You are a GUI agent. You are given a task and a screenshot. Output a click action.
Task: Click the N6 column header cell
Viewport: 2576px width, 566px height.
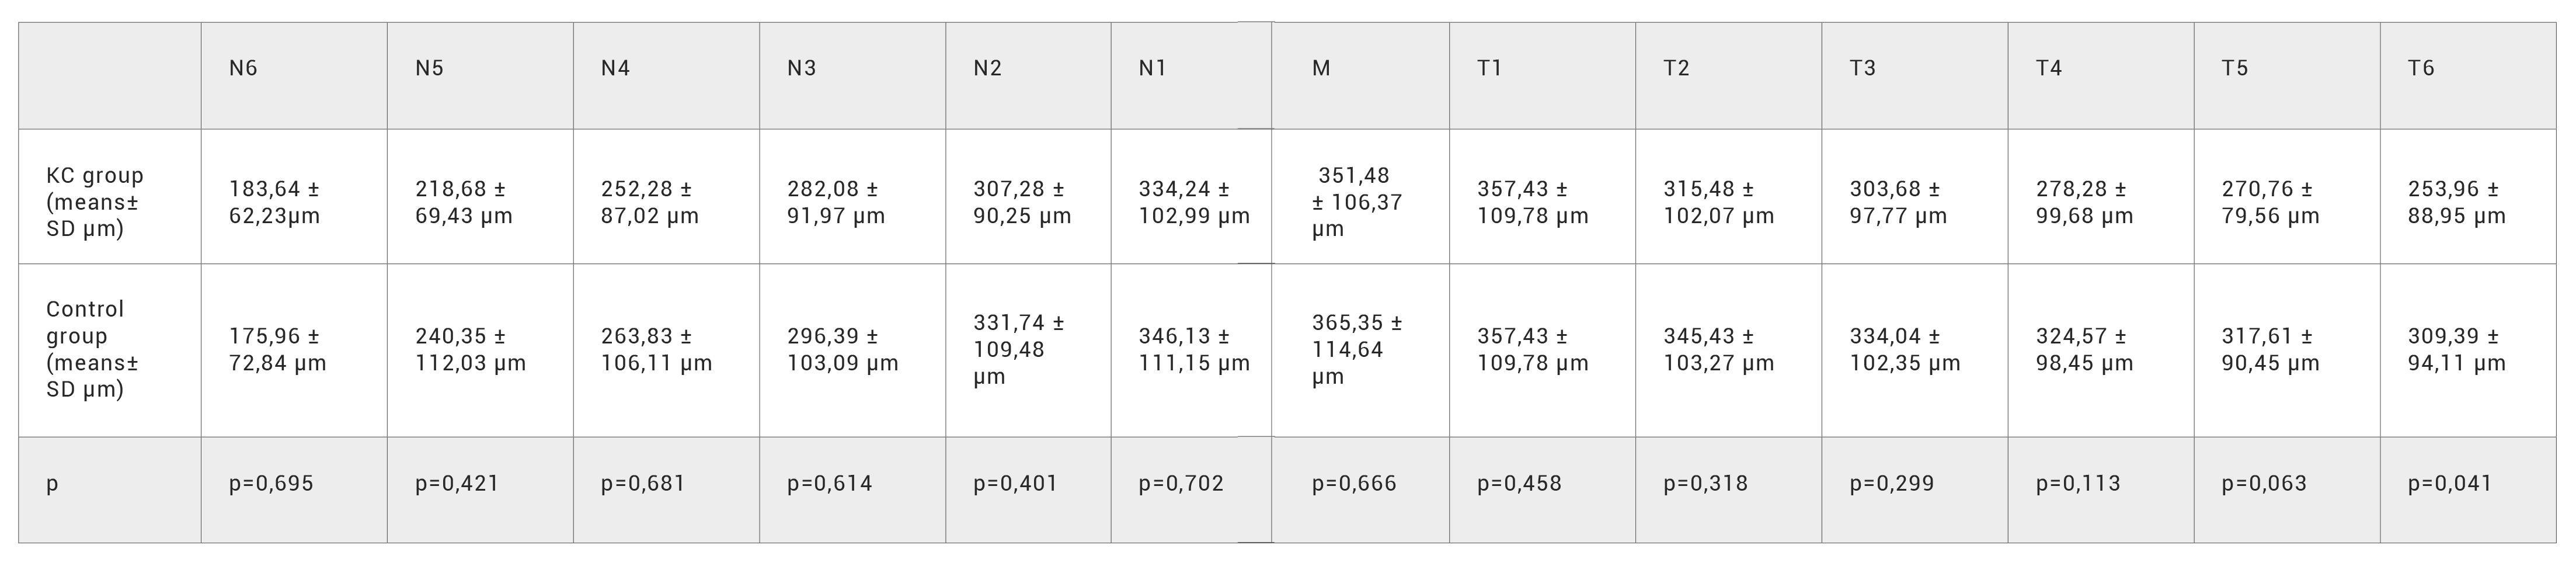(x=294, y=76)
